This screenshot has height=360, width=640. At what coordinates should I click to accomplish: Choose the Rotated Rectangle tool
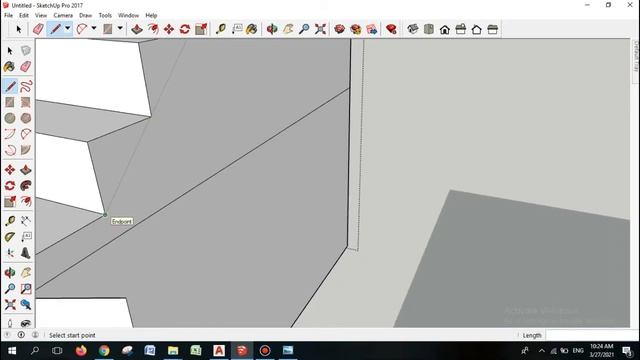[x=26, y=102]
